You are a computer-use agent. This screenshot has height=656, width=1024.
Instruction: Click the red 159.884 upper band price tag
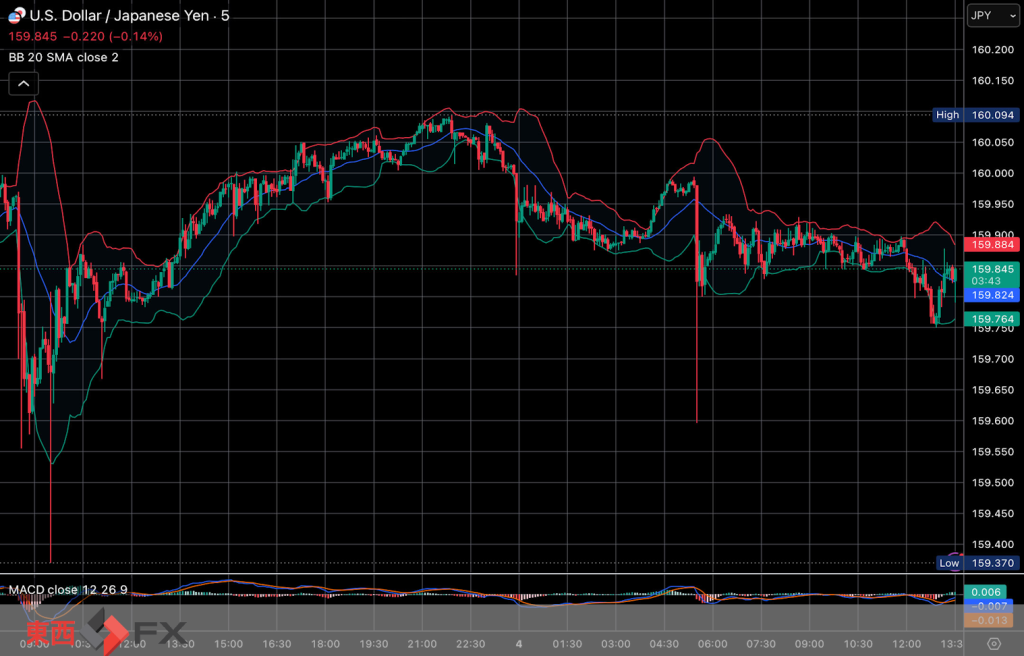click(992, 244)
